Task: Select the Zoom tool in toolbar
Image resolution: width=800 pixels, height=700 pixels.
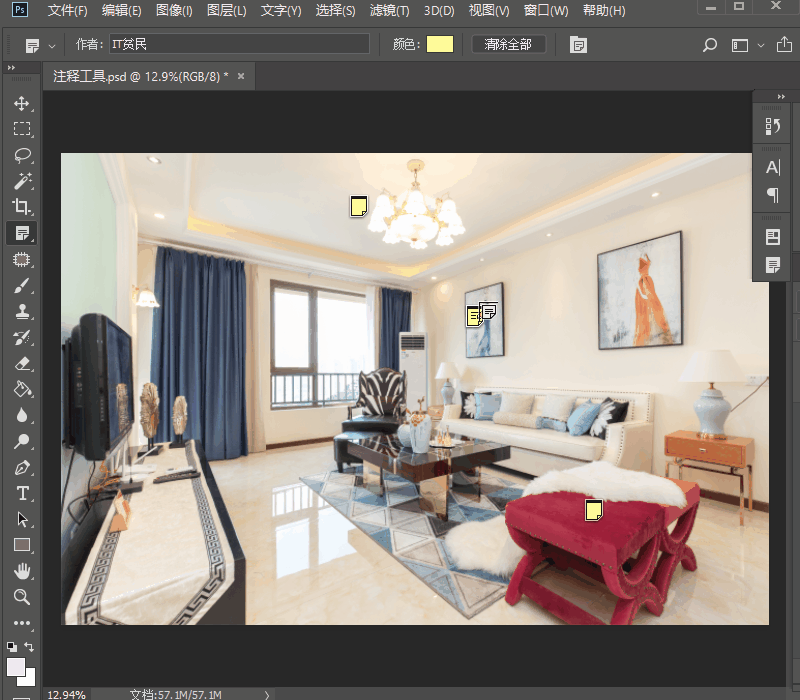Action: click(22, 597)
